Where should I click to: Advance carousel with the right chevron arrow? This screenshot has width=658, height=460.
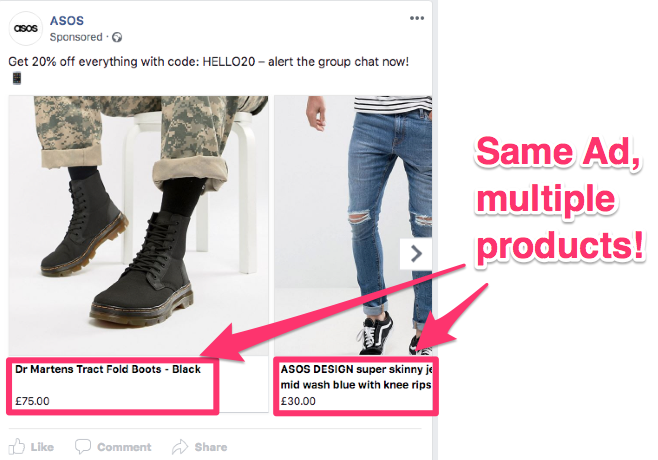point(416,254)
